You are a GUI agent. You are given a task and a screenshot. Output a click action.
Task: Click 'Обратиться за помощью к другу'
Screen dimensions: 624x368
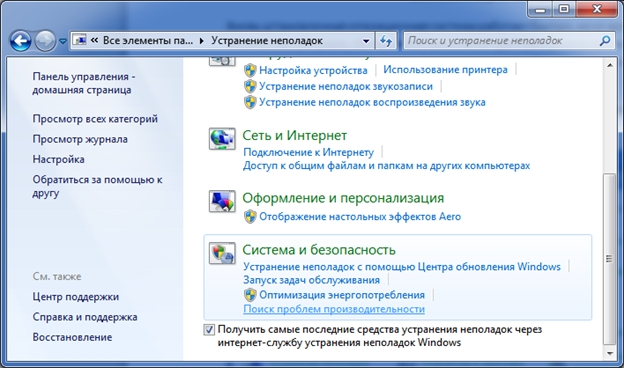pyautogui.click(x=97, y=186)
